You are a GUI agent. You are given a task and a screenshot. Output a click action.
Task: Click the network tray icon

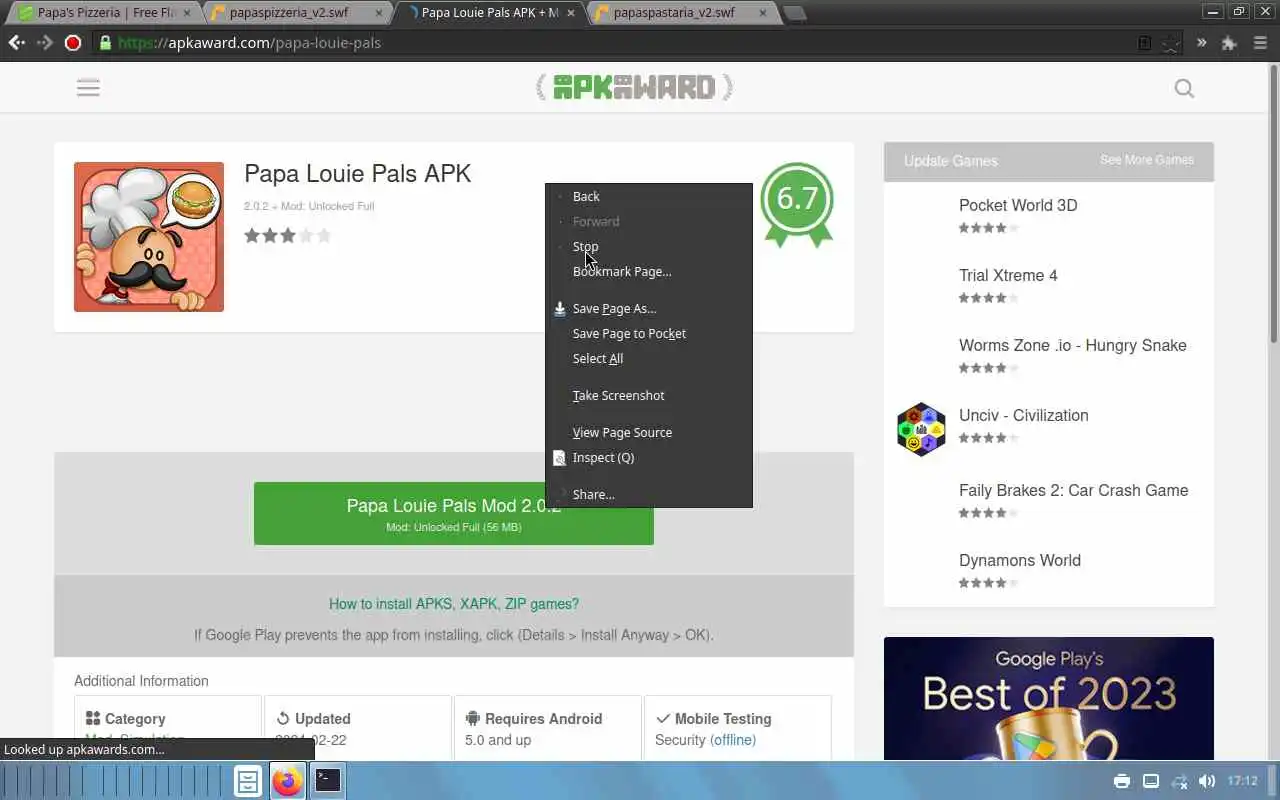(1180, 781)
